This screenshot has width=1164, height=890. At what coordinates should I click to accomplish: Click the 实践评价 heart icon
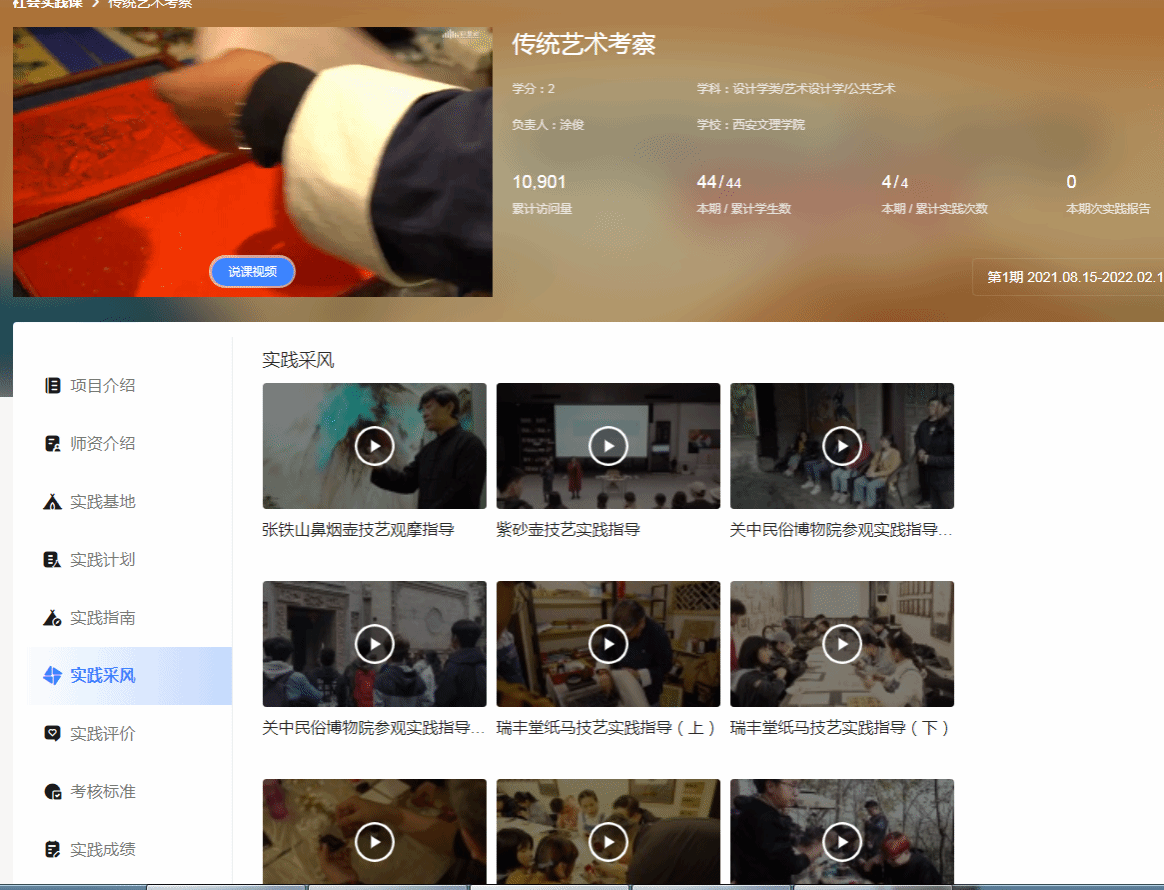(x=53, y=734)
